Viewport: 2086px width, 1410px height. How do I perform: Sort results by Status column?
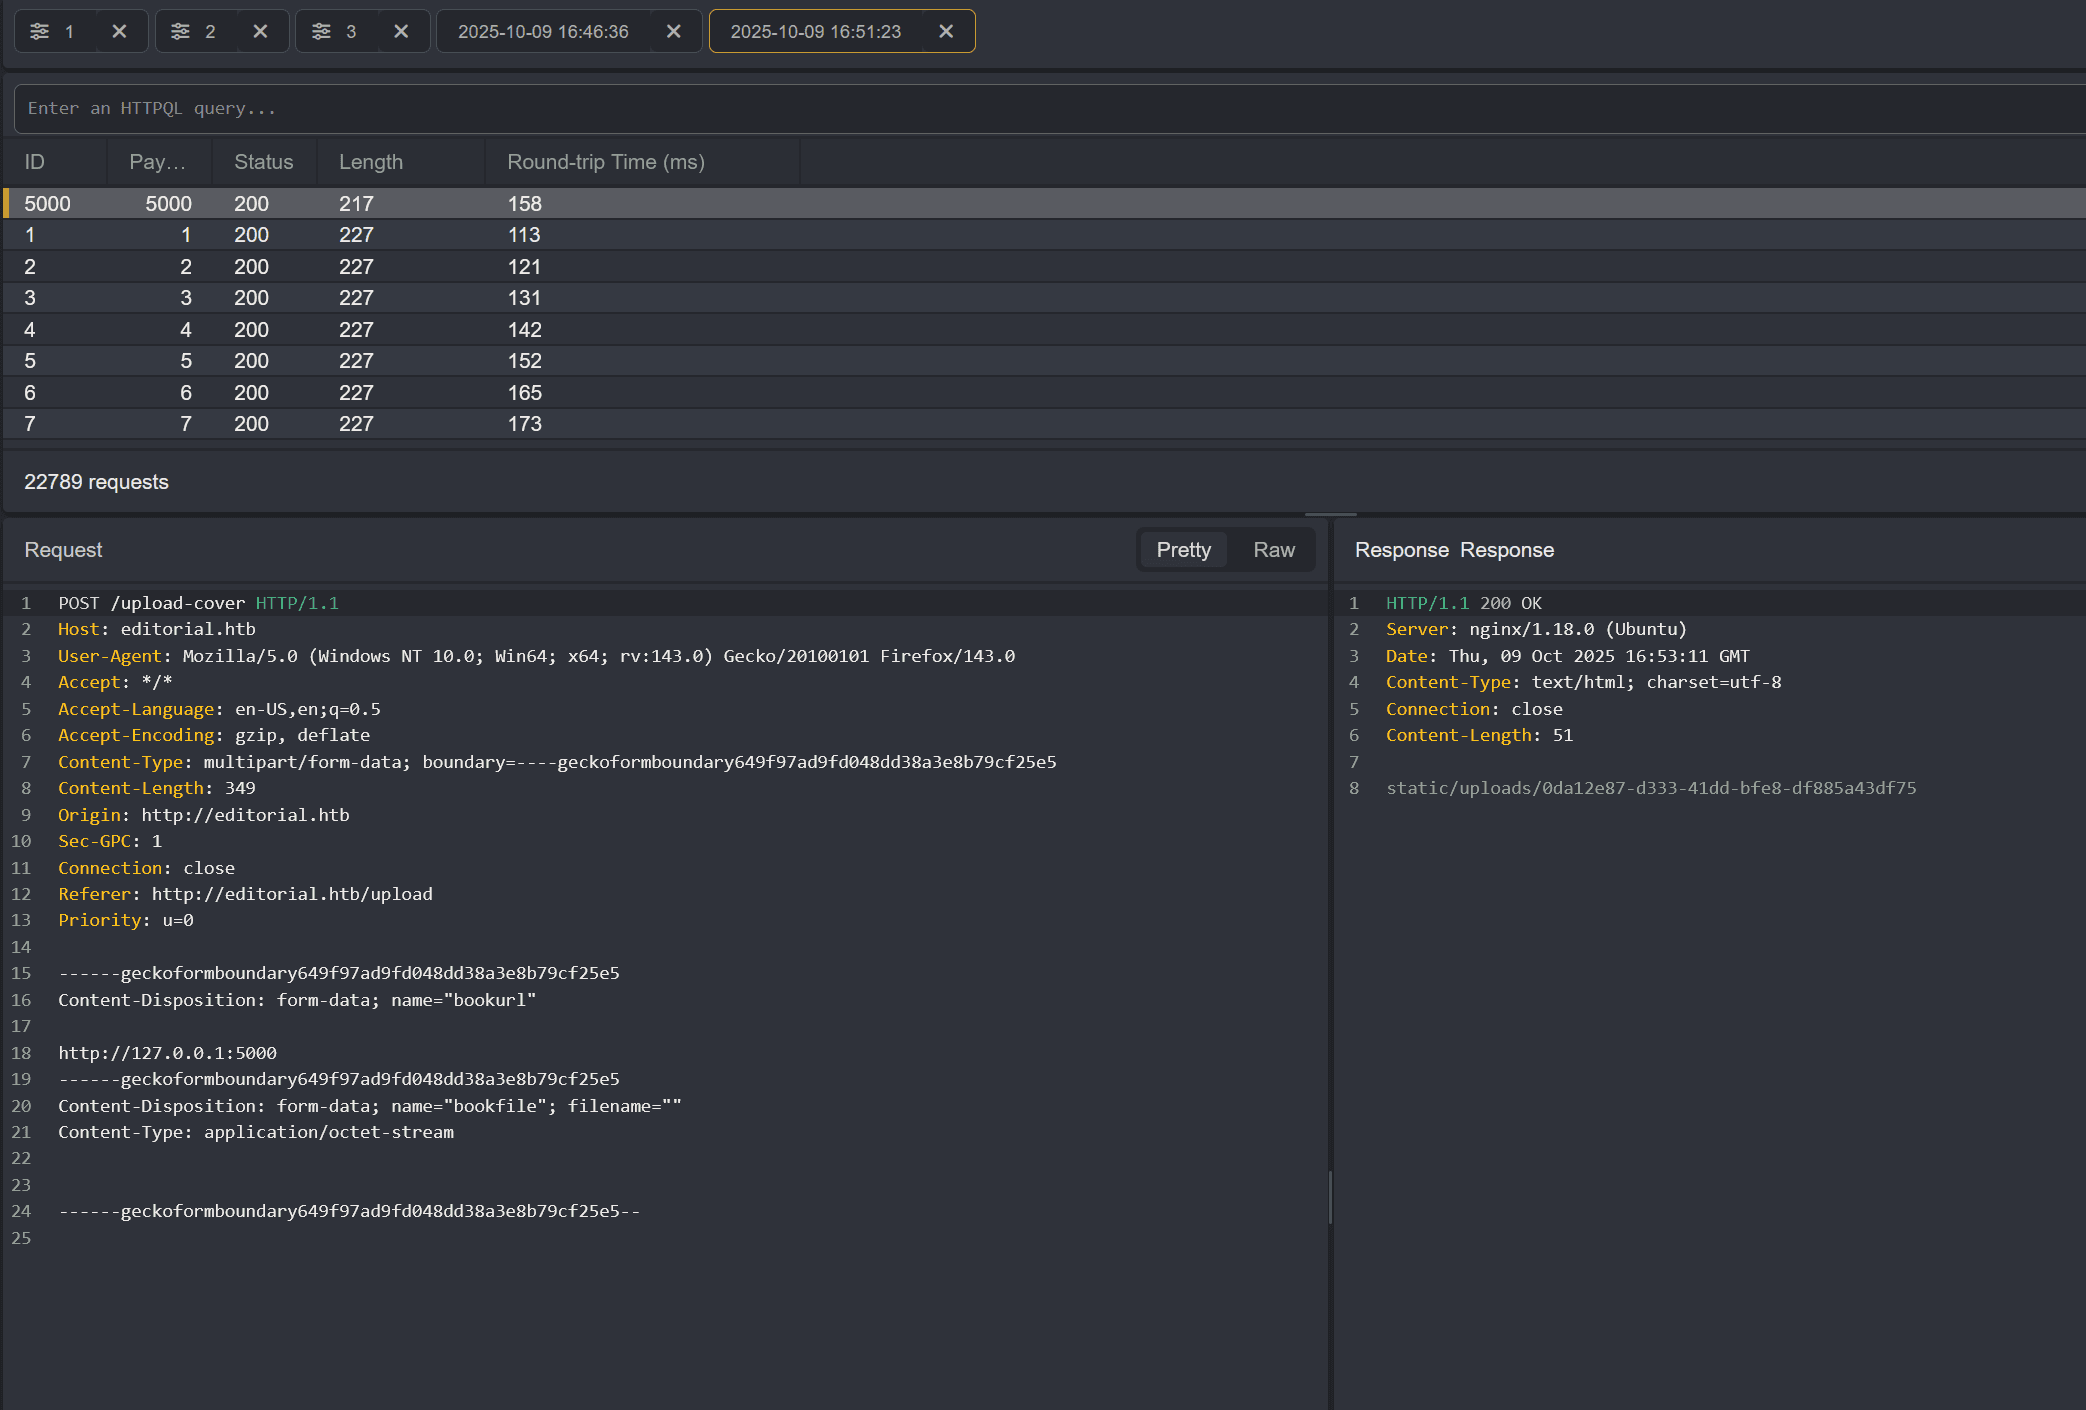tap(263, 162)
